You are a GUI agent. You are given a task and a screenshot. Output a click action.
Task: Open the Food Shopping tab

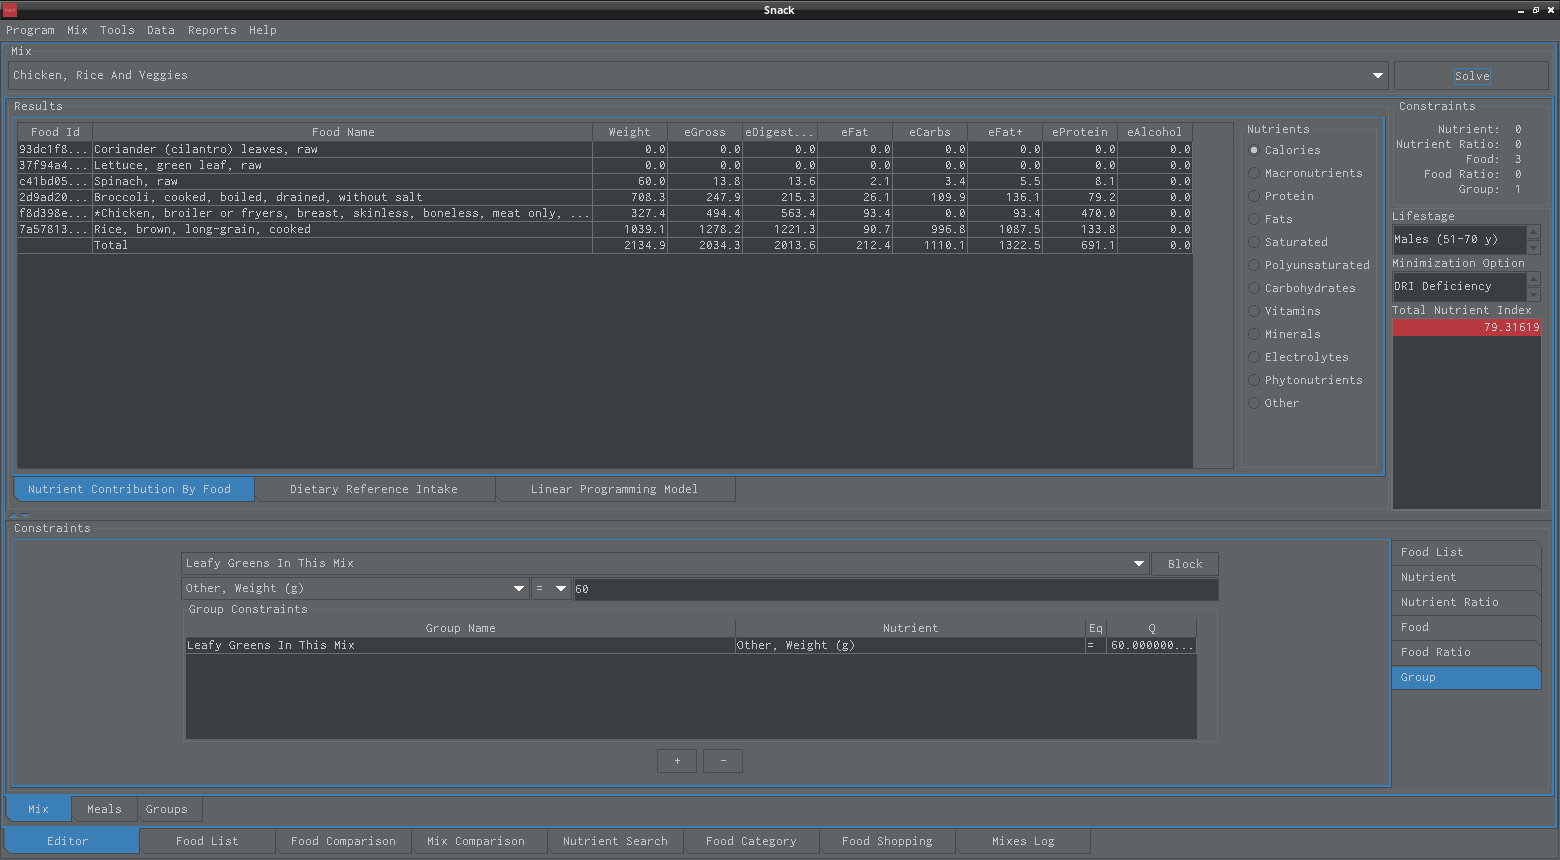coord(887,841)
